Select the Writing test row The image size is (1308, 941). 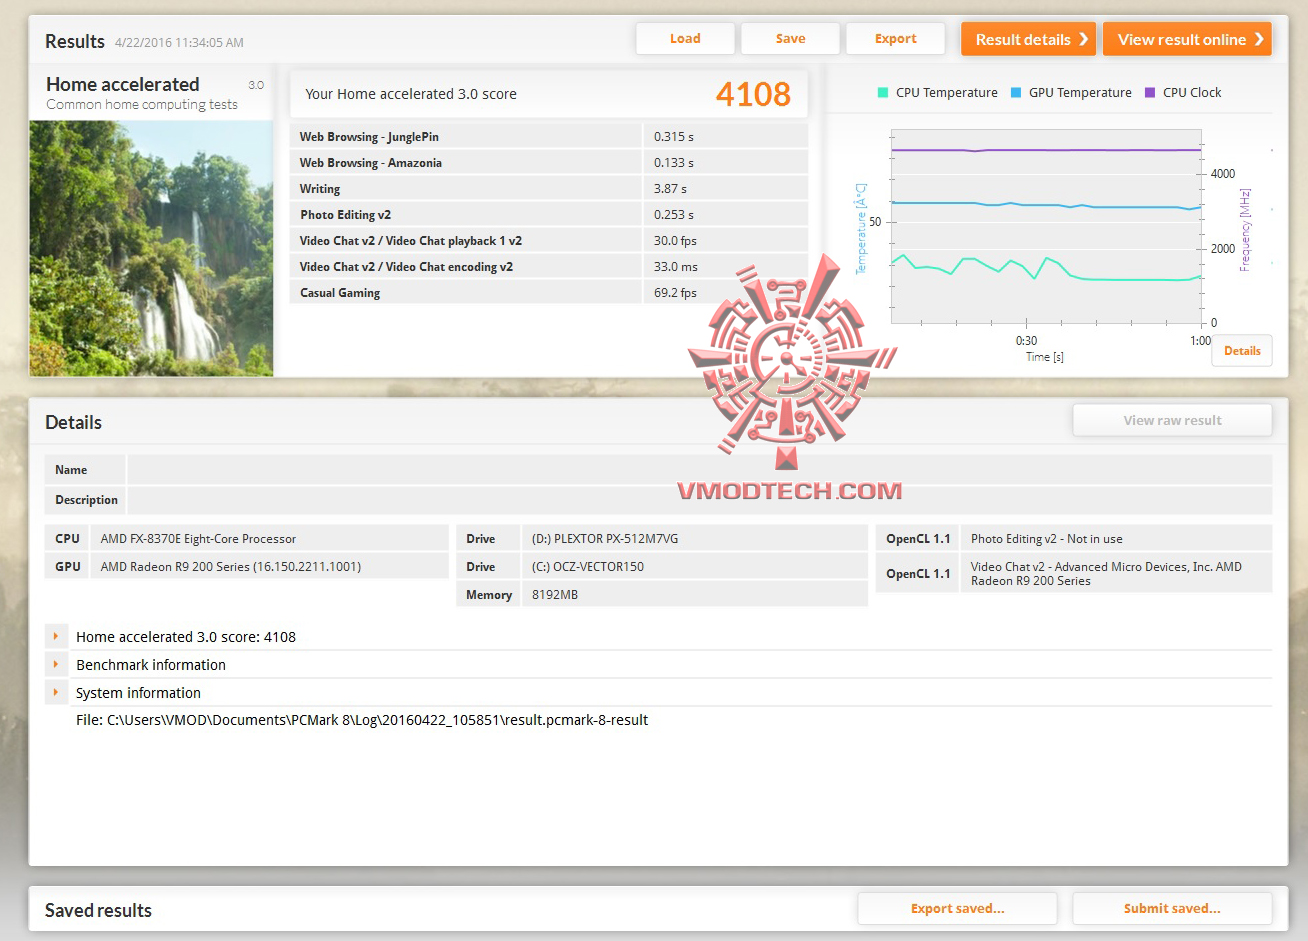pos(549,189)
